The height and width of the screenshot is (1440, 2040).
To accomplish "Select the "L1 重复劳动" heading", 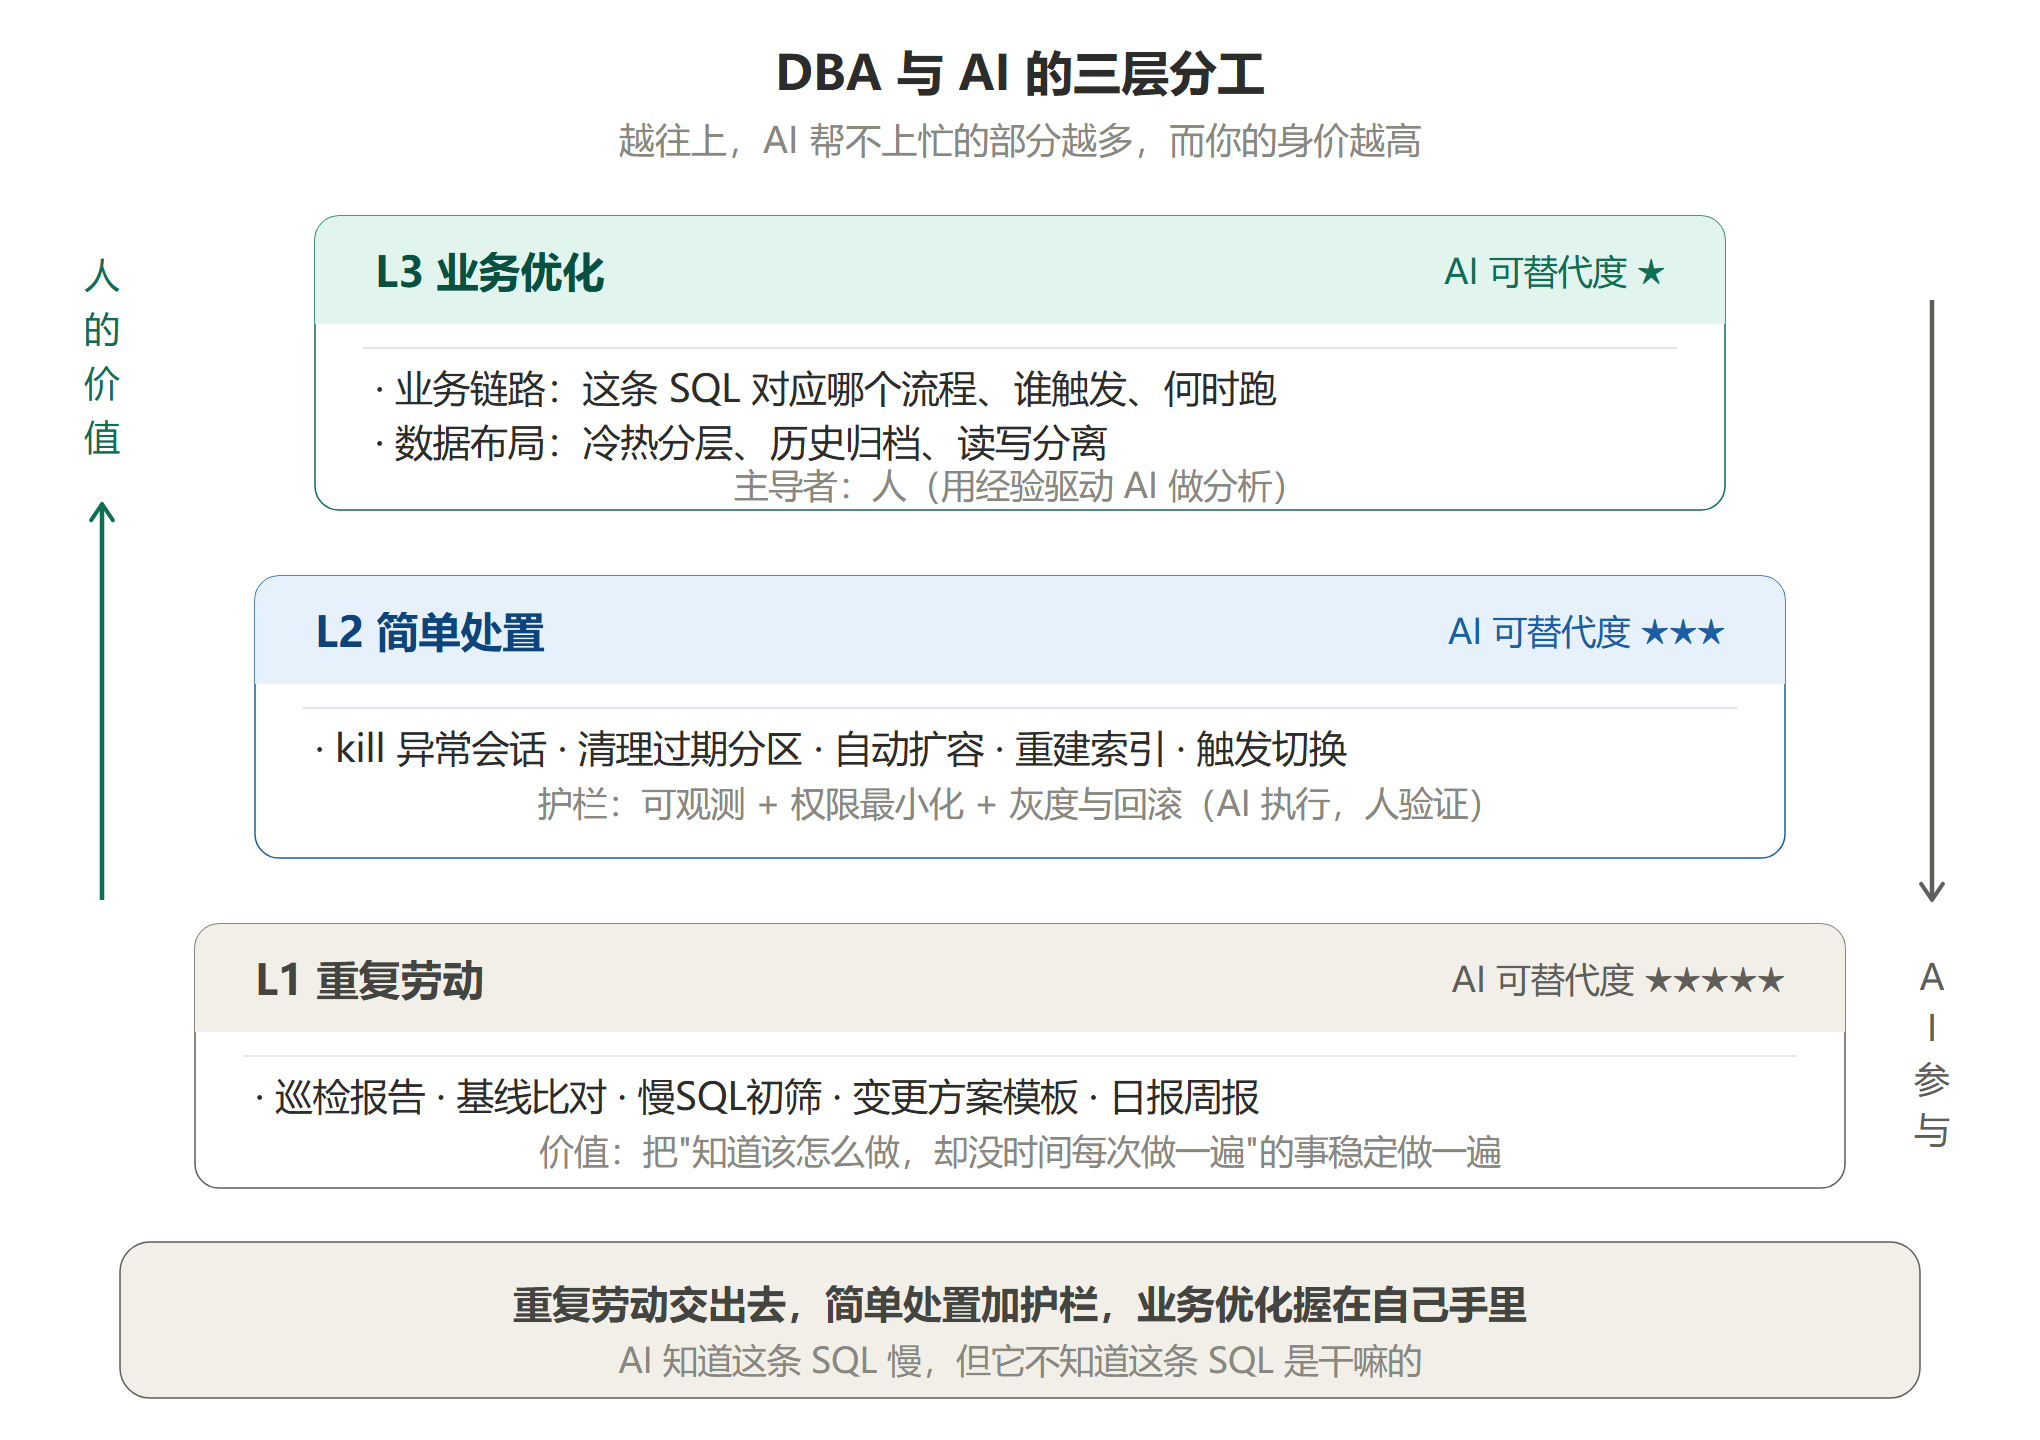I will [370, 981].
